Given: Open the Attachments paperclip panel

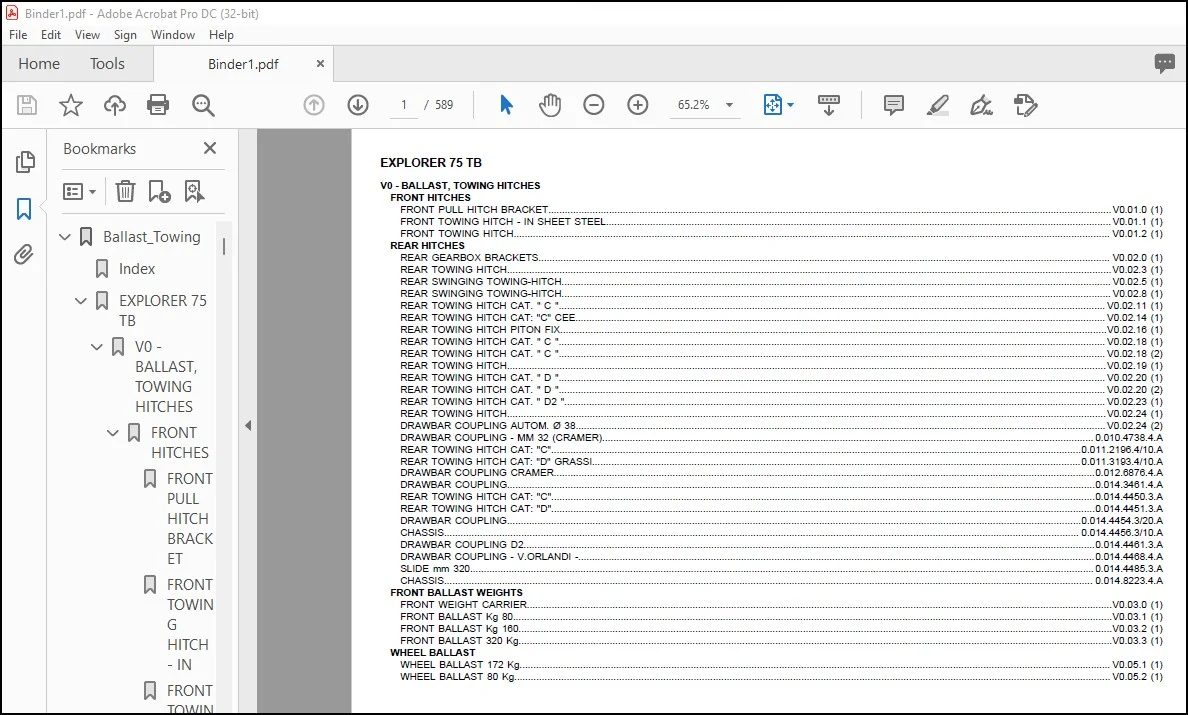Looking at the screenshot, I should (24, 254).
